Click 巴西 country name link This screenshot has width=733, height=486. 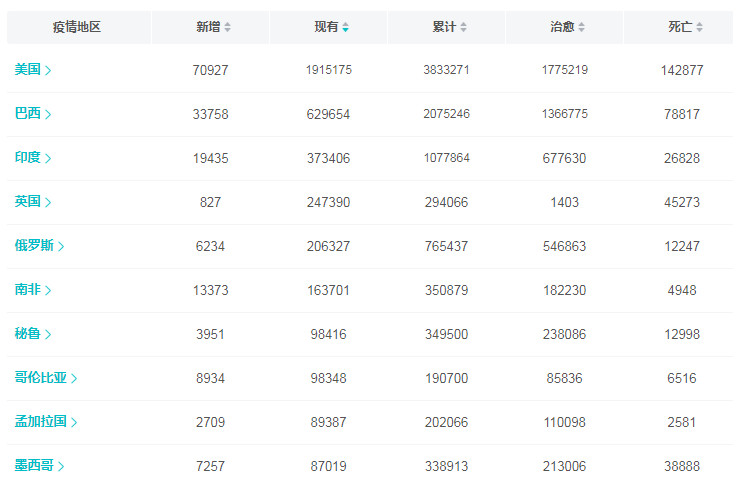27,114
